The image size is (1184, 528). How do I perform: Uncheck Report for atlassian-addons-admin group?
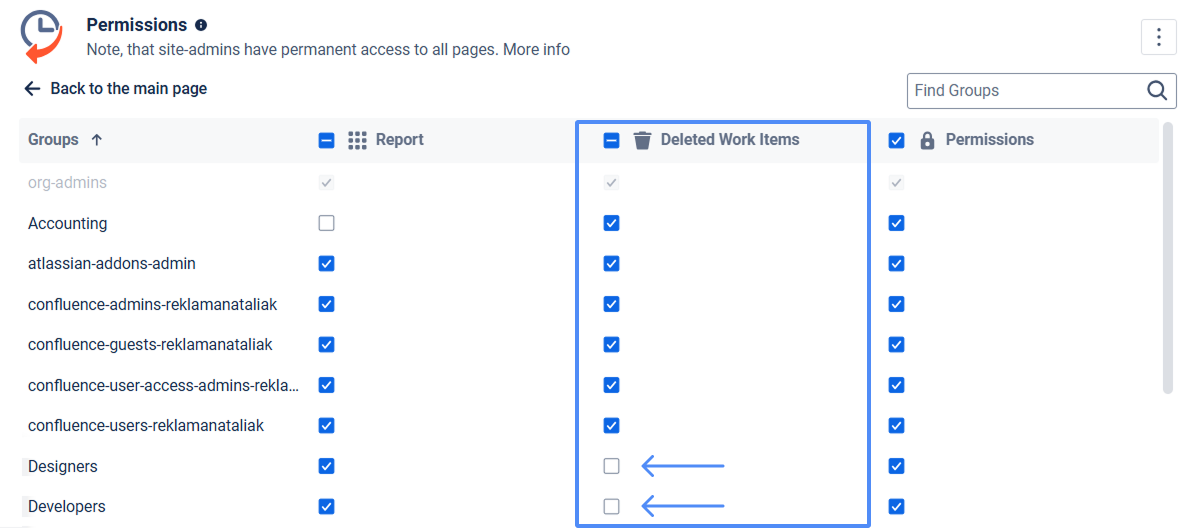pyautogui.click(x=326, y=264)
